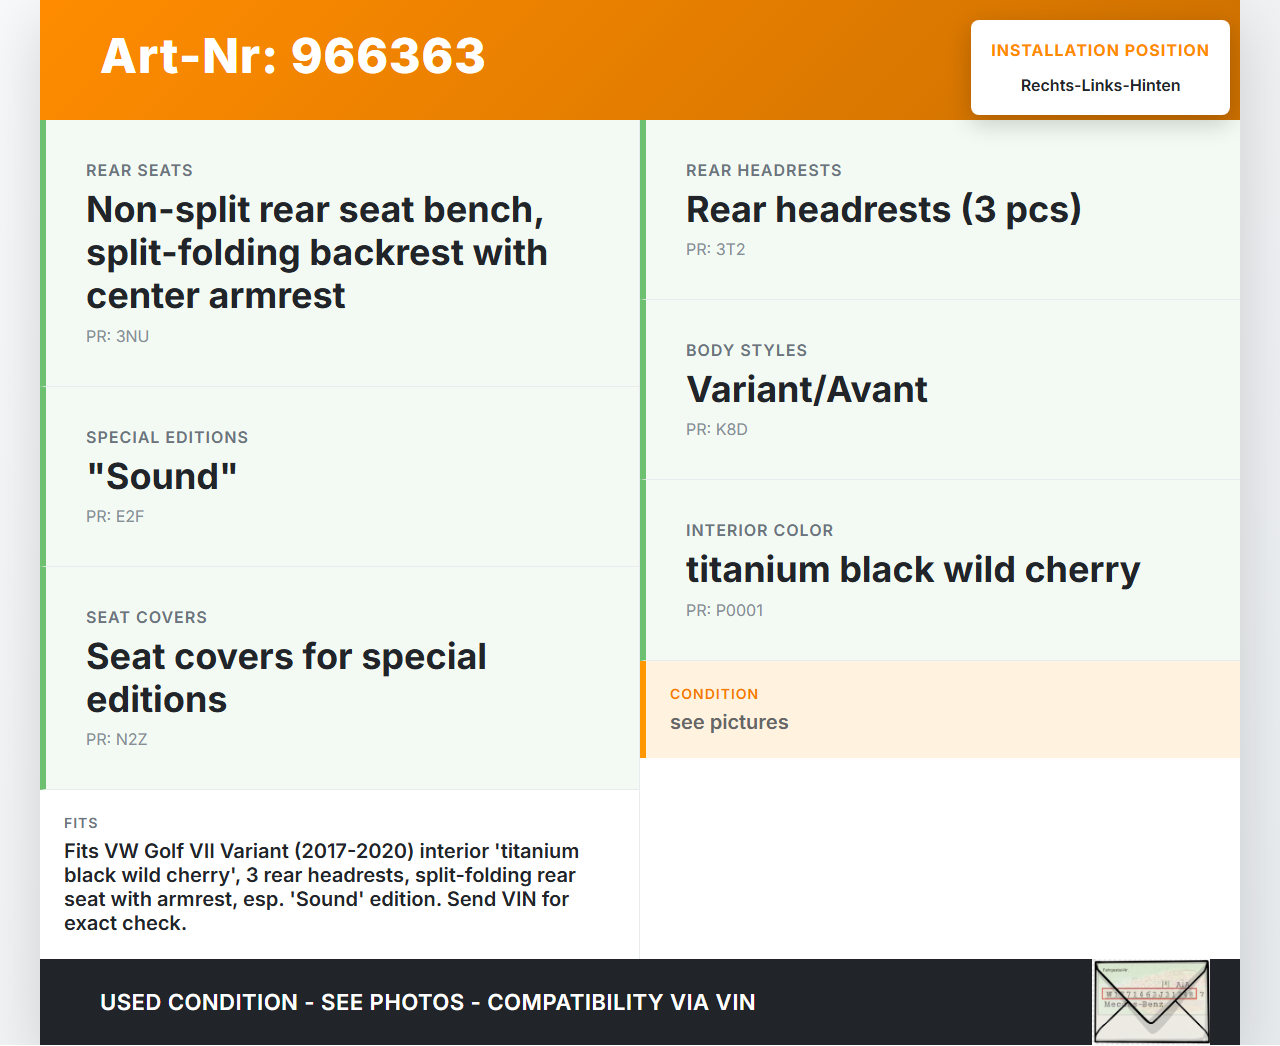Click titanium black wild cherry color

(x=912, y=569)
